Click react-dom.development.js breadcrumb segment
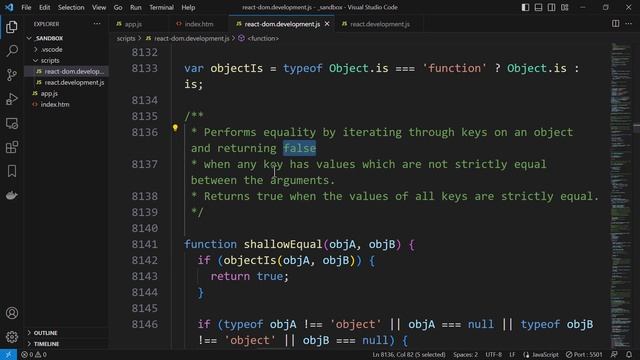Screen dimensions: 640x360 pos(188,38)
